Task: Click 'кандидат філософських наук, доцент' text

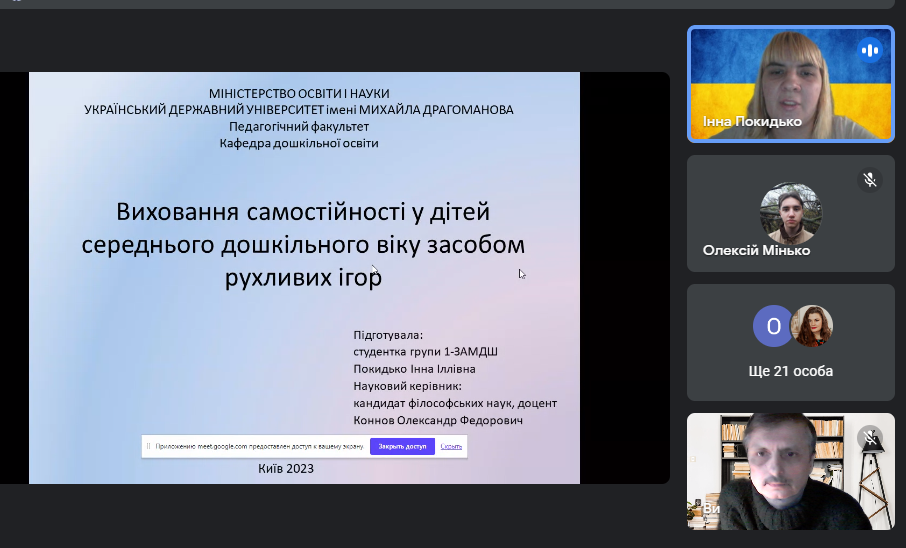Action: point(455,403)
